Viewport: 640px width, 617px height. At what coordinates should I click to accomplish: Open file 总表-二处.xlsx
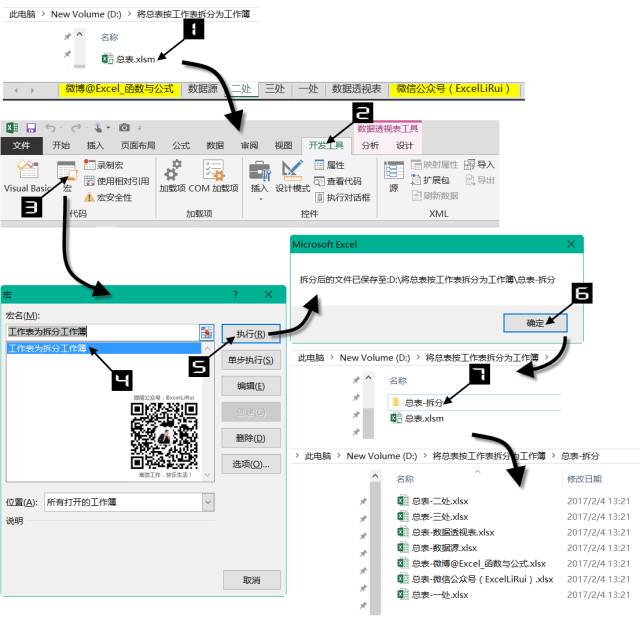coord(433,501)
